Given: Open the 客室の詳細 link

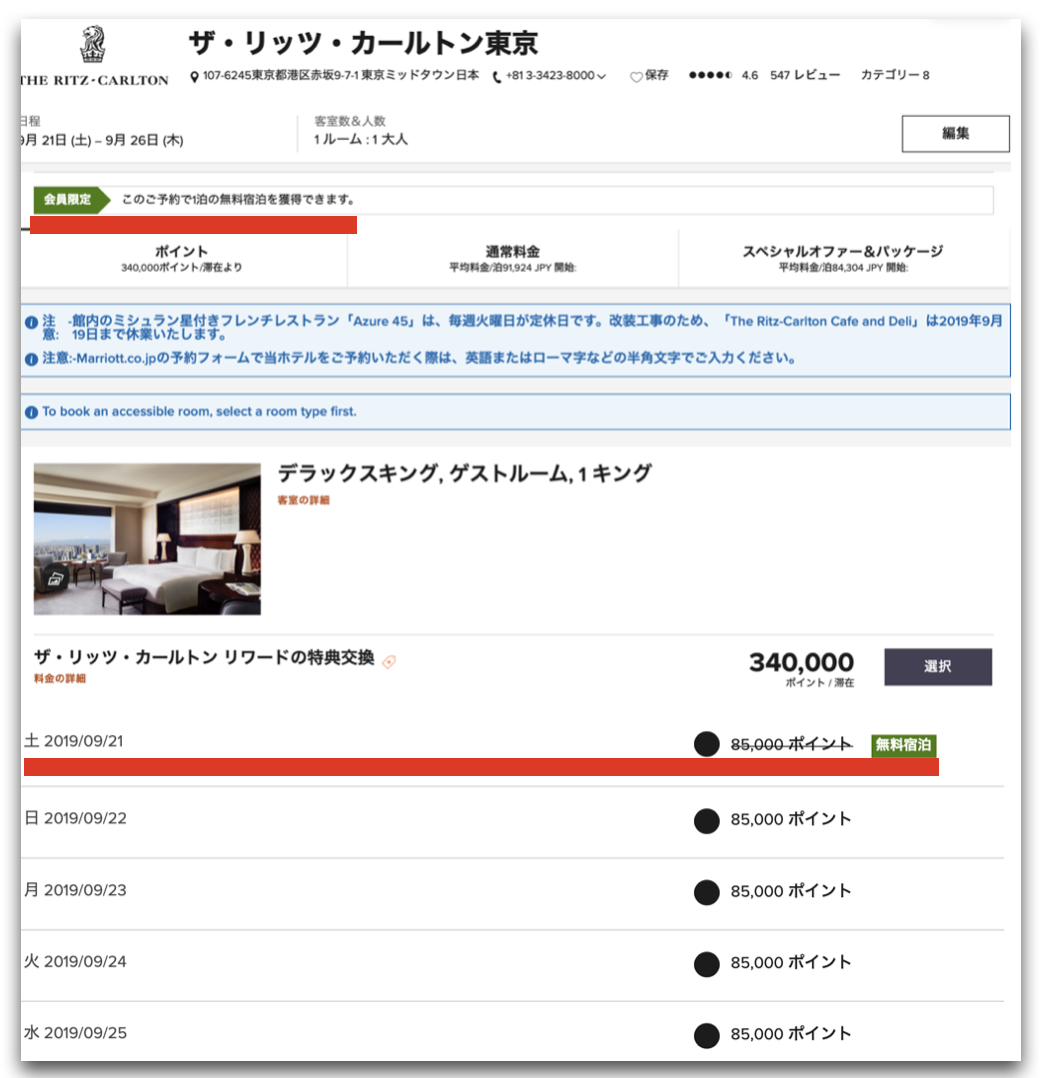Looking at the screenshot, I should pos(303,500).
